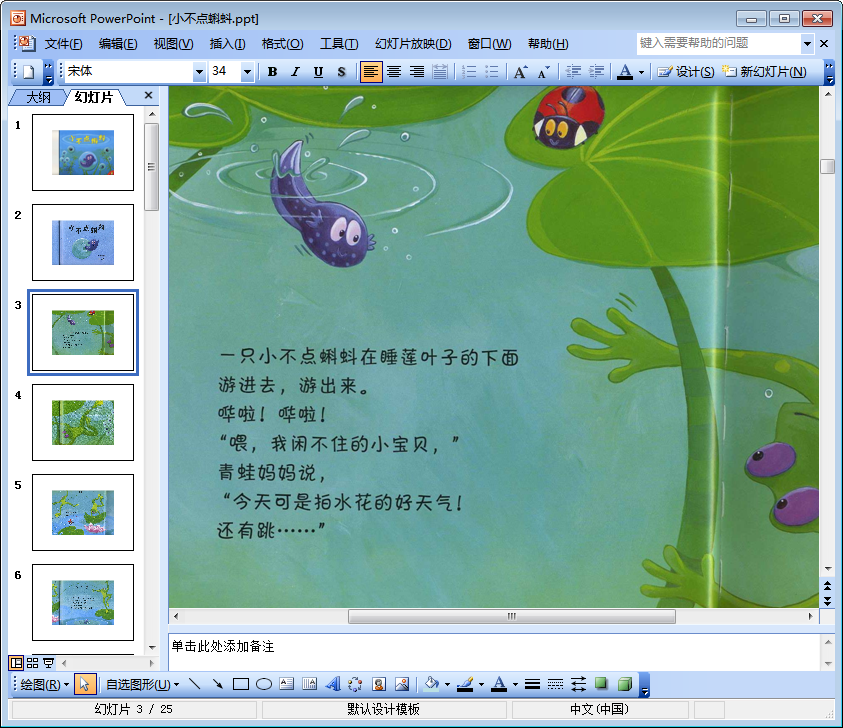843x728 pixels.
Task: Toggle numbered list
Action: [469, 72]
